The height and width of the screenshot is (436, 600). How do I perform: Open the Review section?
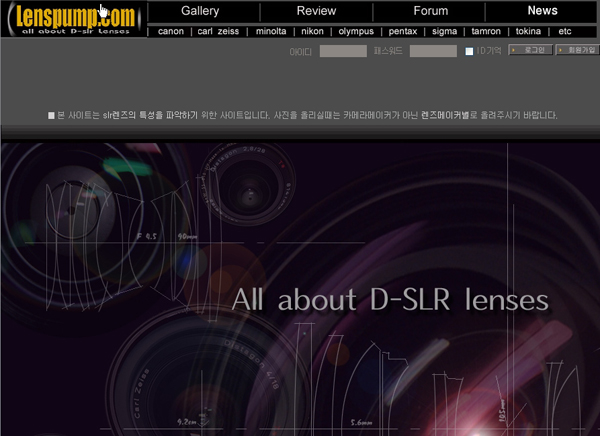click(x=316, y=11)
